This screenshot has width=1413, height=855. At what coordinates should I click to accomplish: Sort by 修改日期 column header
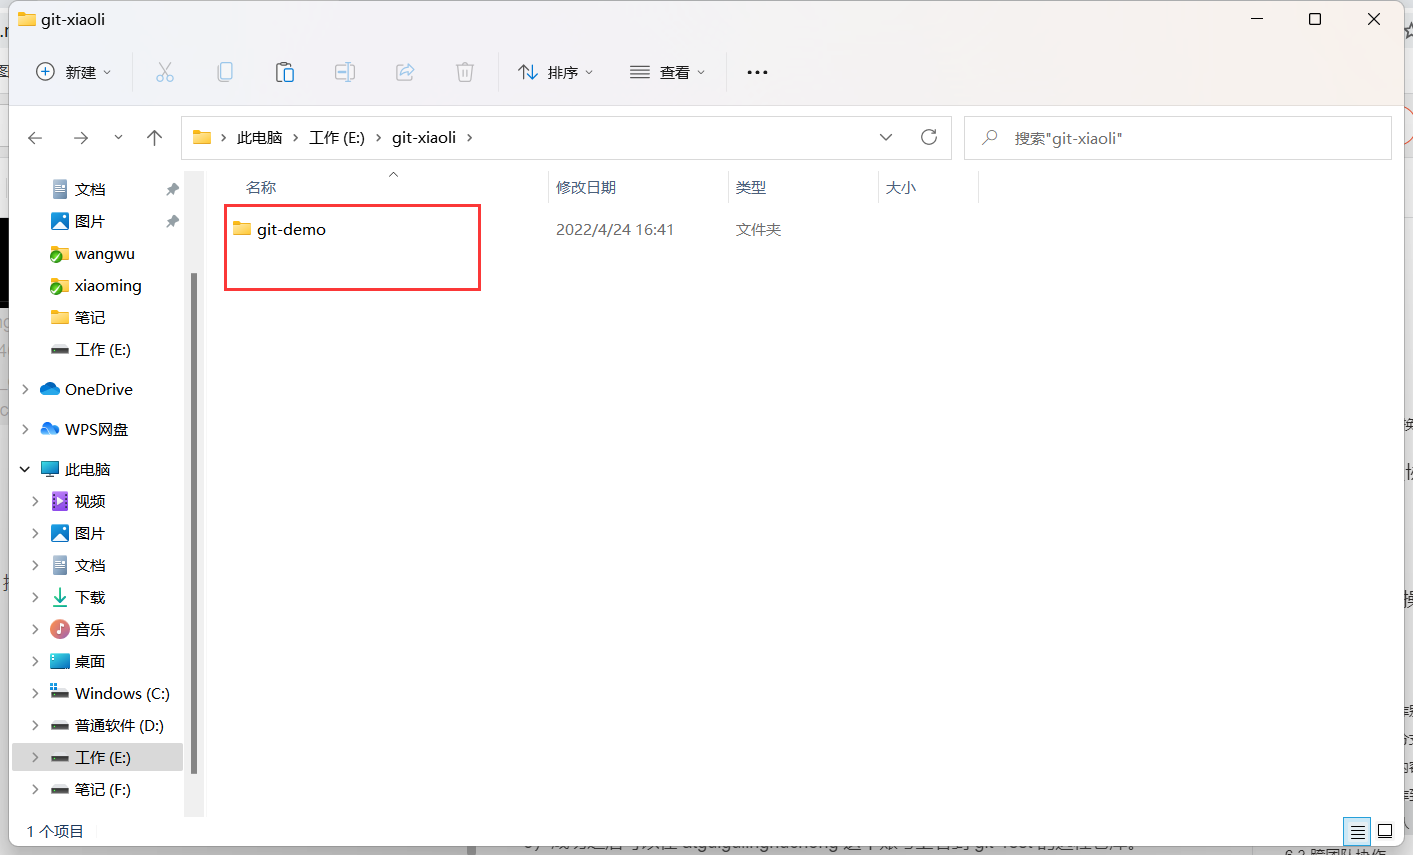[586, 187]
